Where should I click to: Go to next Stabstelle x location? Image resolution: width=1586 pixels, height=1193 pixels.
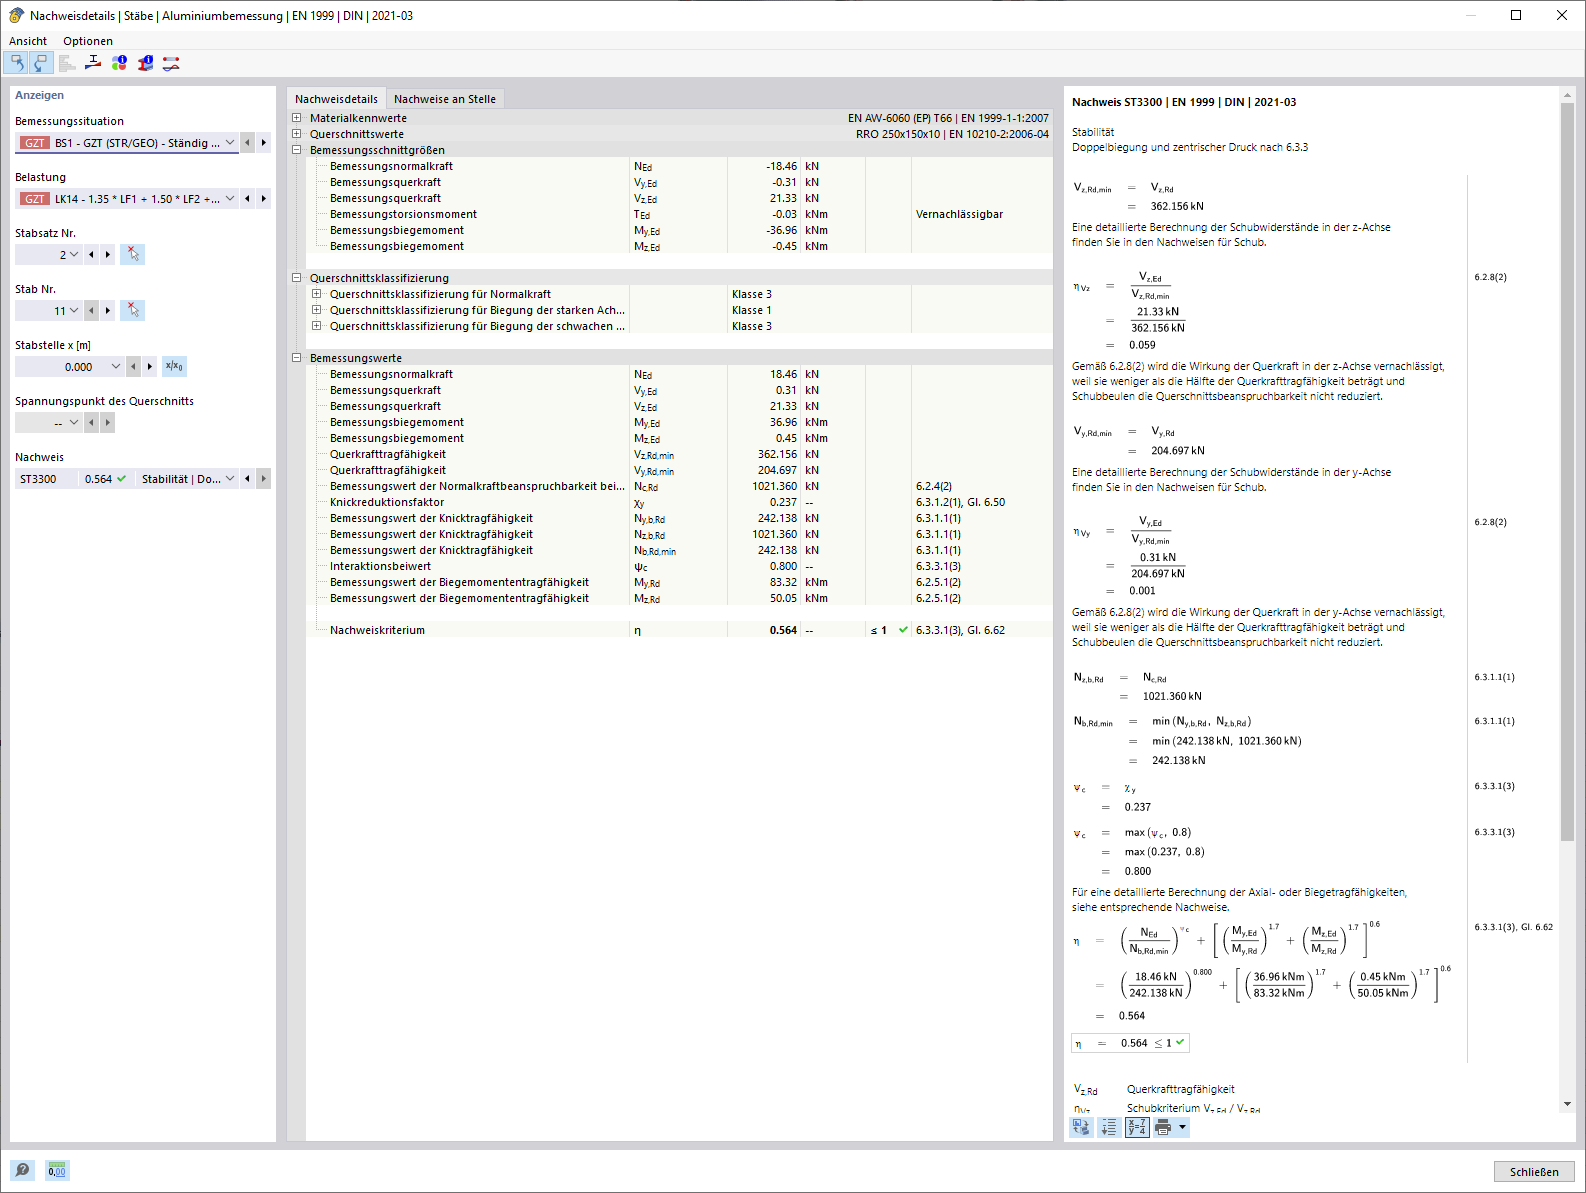(x=150, y=367)
